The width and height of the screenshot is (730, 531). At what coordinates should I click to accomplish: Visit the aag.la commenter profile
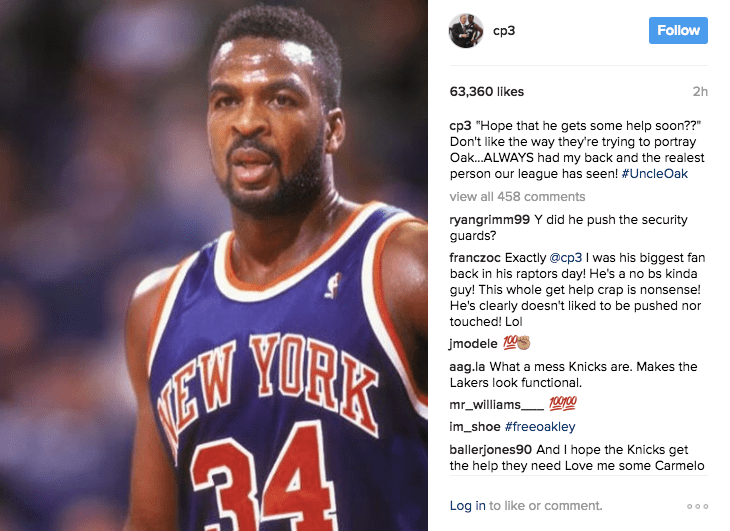(x=467, y=366)
